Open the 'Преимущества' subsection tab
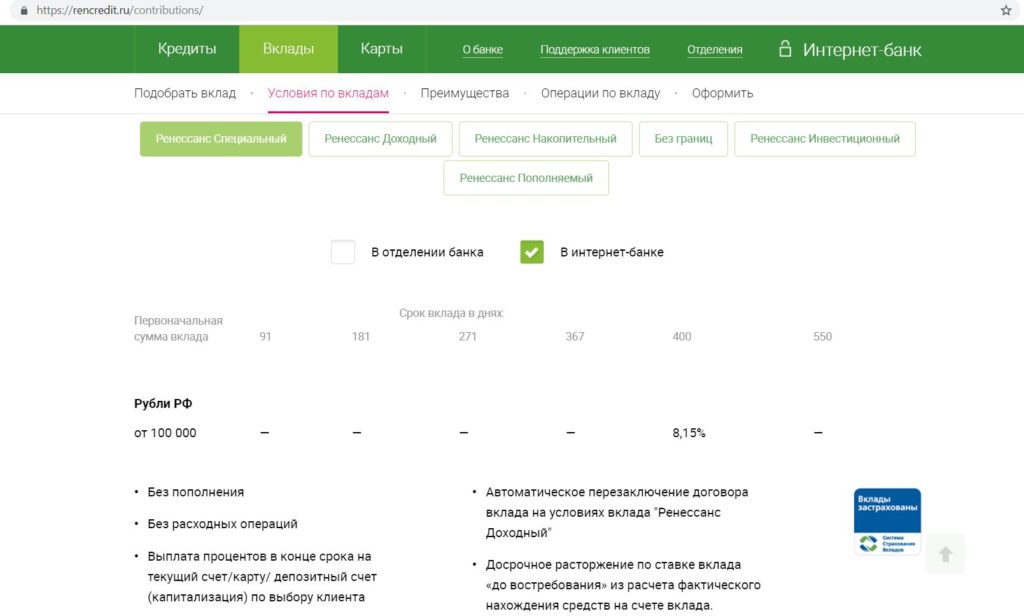 point(464,93)
